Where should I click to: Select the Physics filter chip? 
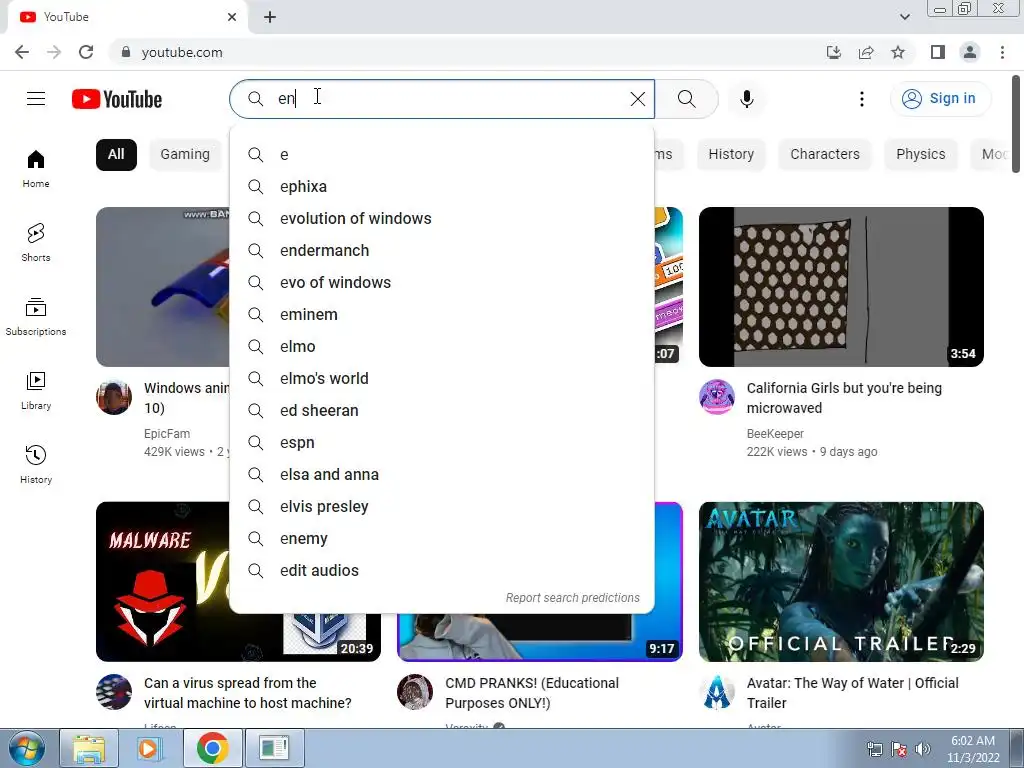point(920,155)
